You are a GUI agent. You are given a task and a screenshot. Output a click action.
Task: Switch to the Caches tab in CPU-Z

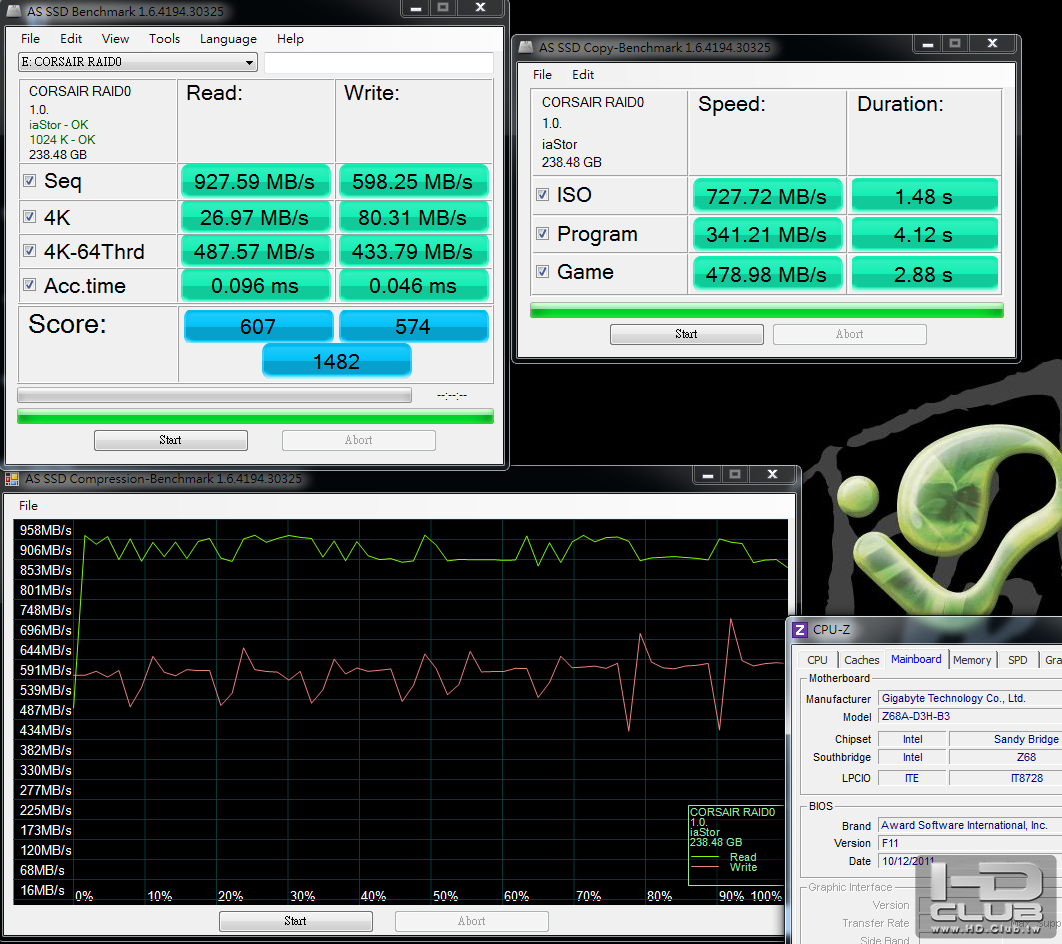[862, 660]
